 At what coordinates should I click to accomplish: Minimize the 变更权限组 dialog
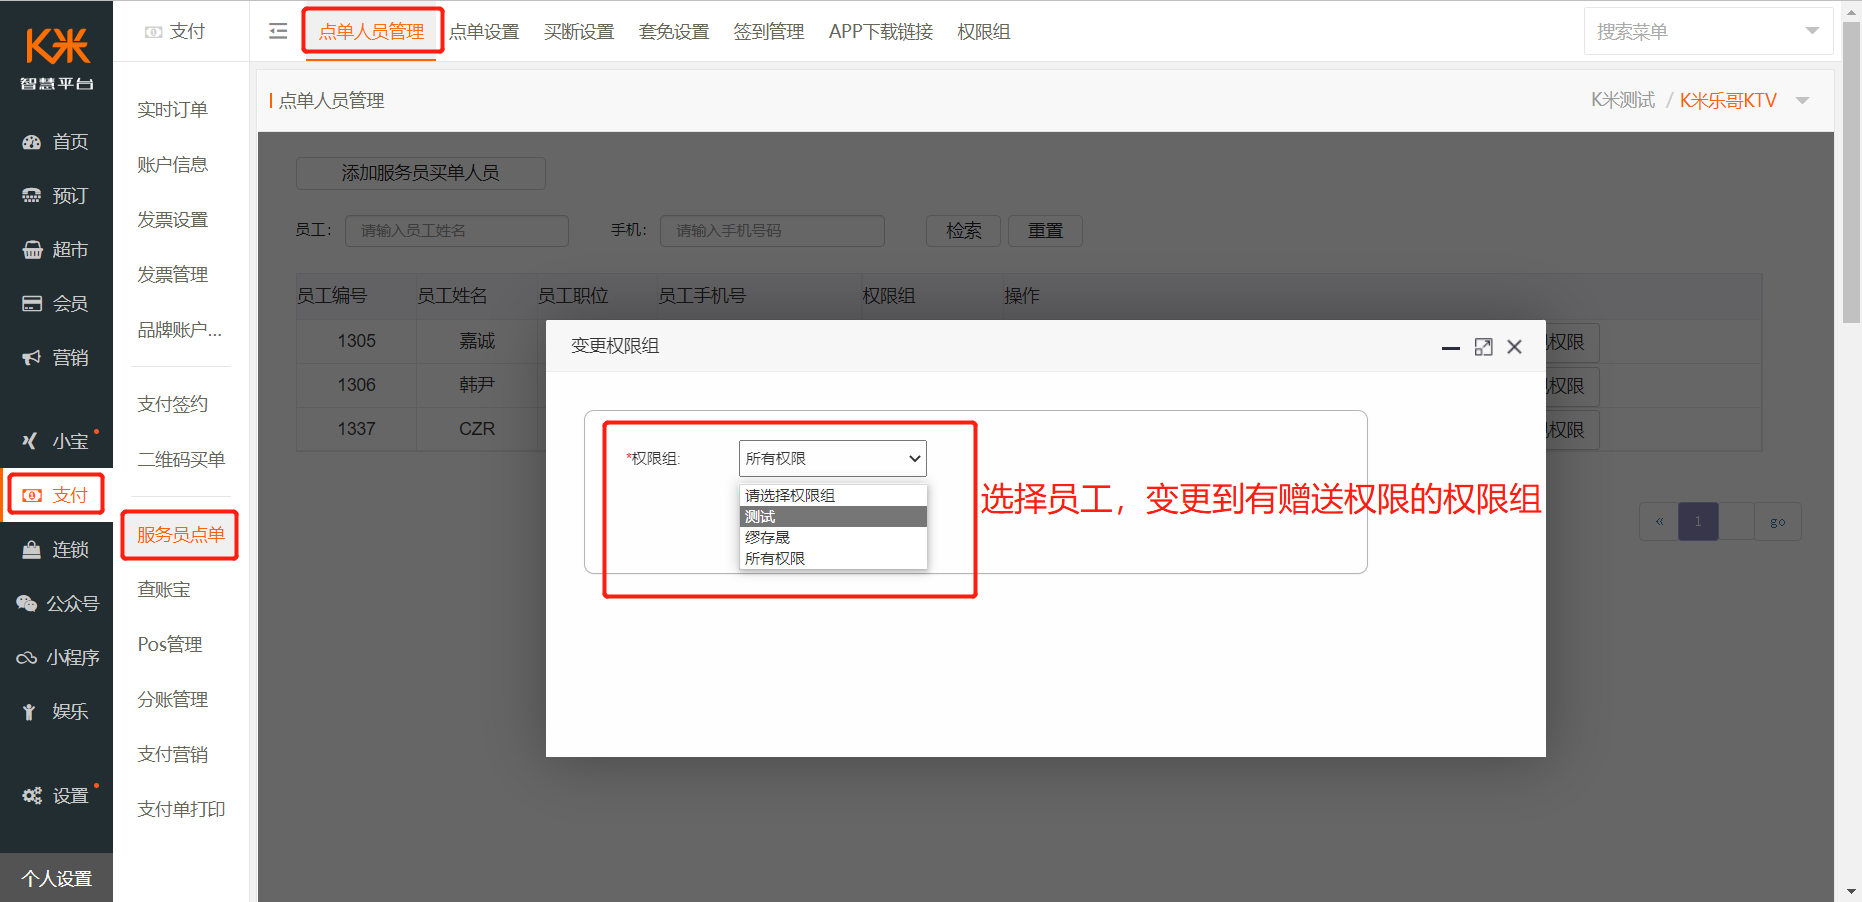(1450, 347)
